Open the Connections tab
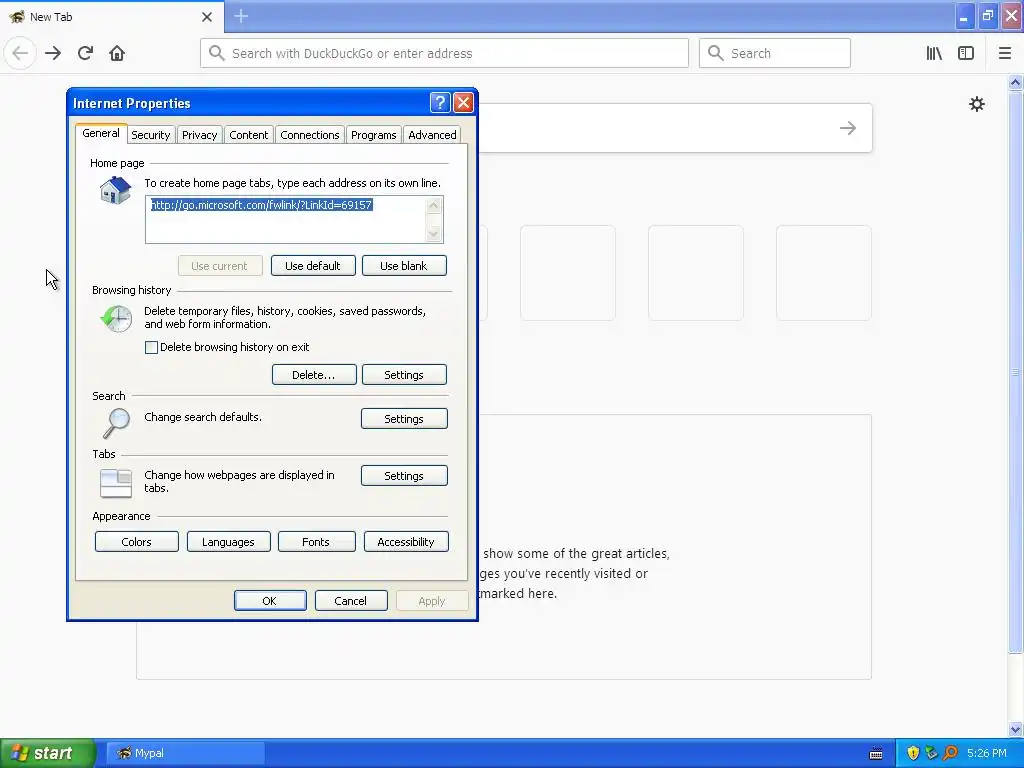The image size is (1024, 768). pyautogui.click(x=310, y=135)
